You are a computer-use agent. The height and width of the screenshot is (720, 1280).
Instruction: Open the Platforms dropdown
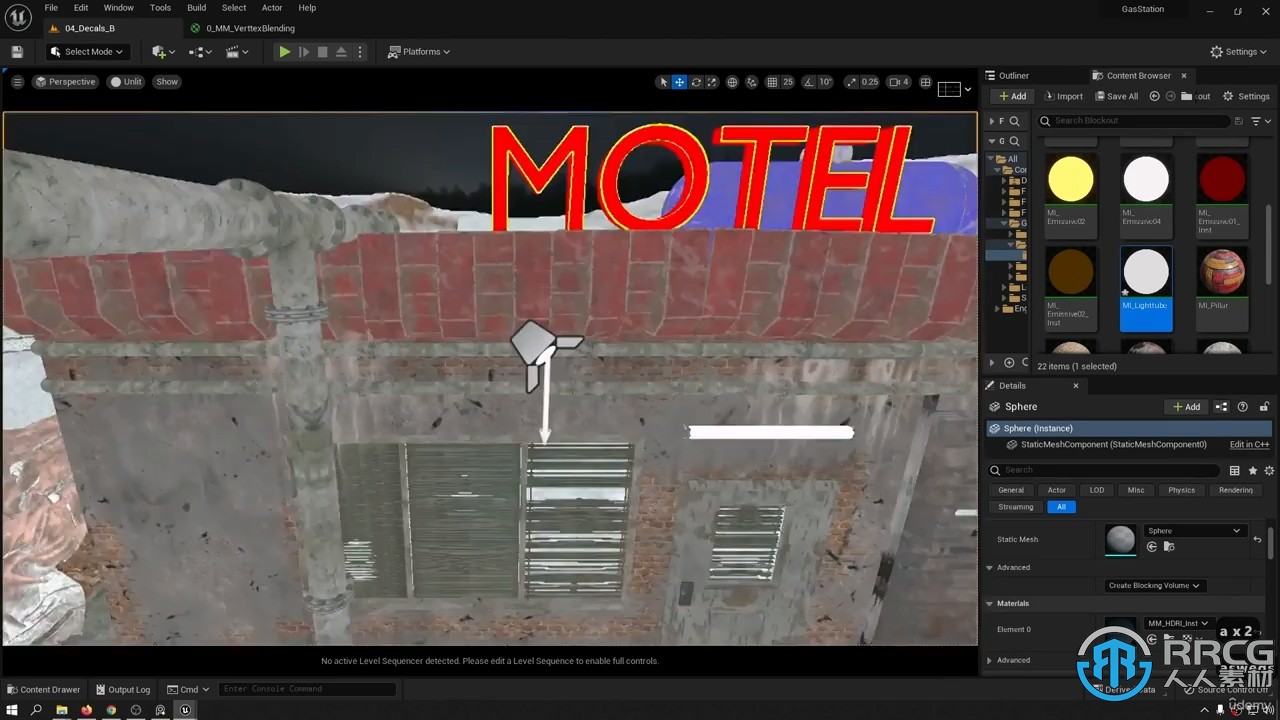419,52
